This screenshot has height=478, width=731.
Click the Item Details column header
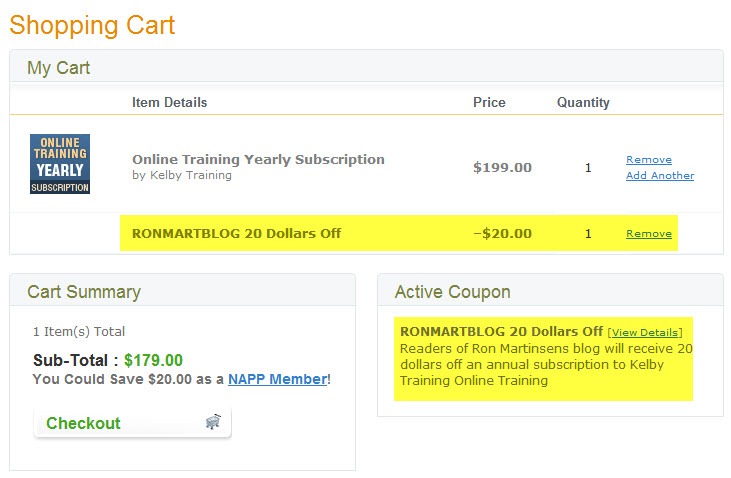click(169, 102)
